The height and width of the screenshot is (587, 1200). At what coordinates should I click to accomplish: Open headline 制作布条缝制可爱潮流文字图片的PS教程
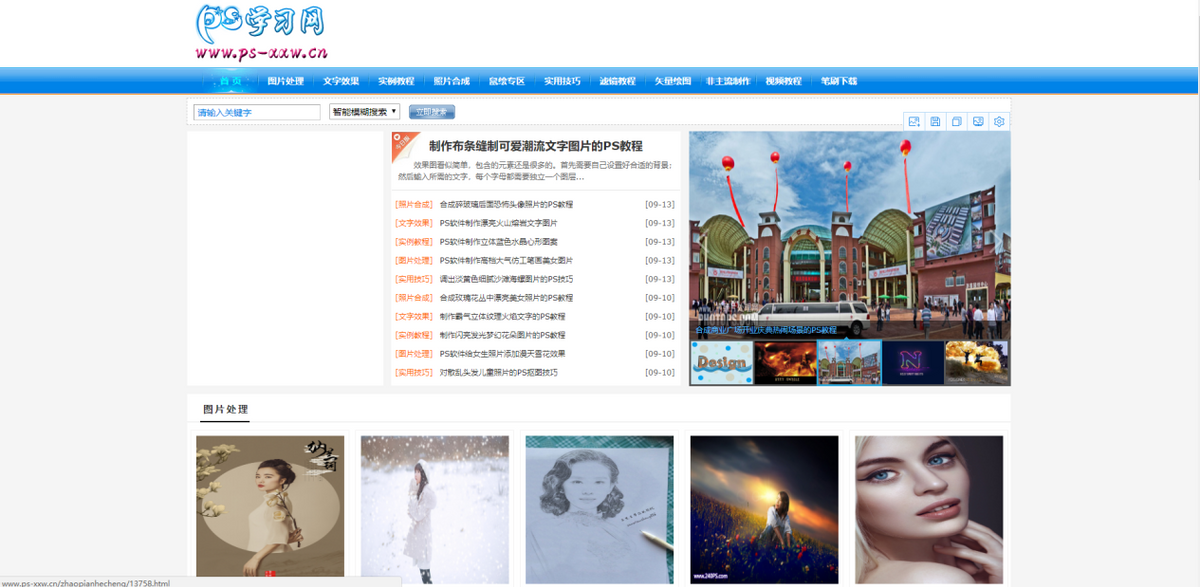click(536, 146)
